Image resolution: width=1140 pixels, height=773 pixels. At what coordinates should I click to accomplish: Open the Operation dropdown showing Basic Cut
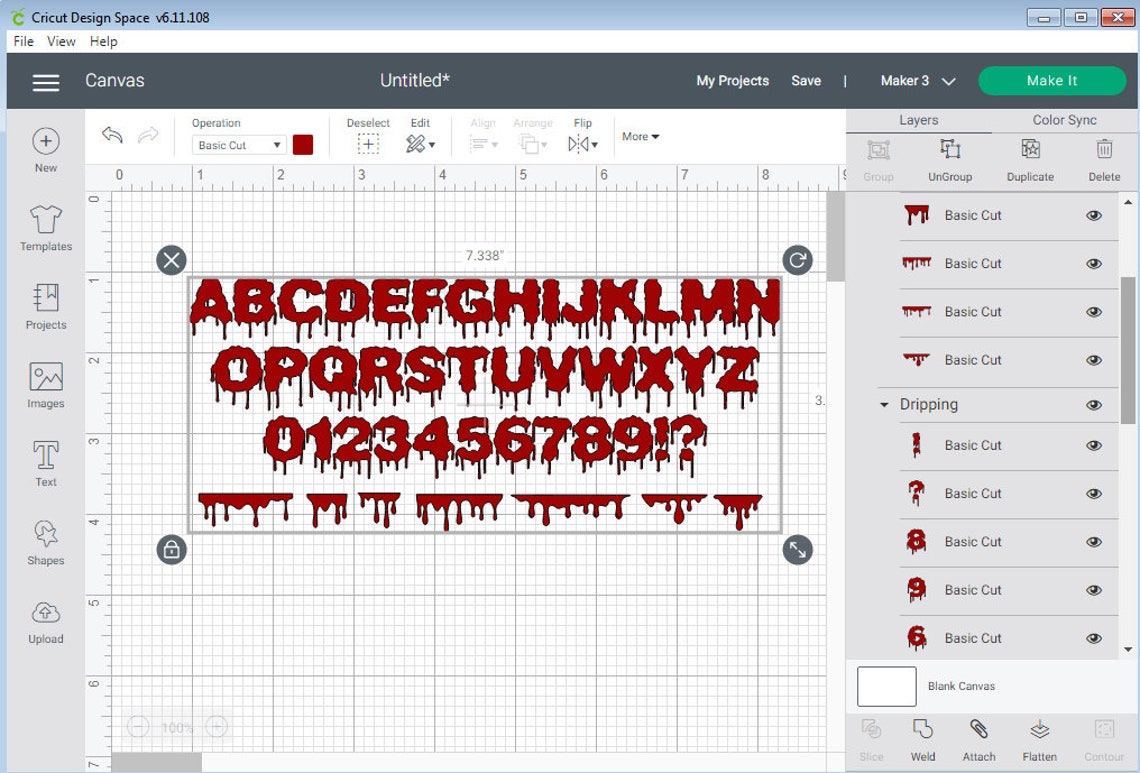(237, 145)
